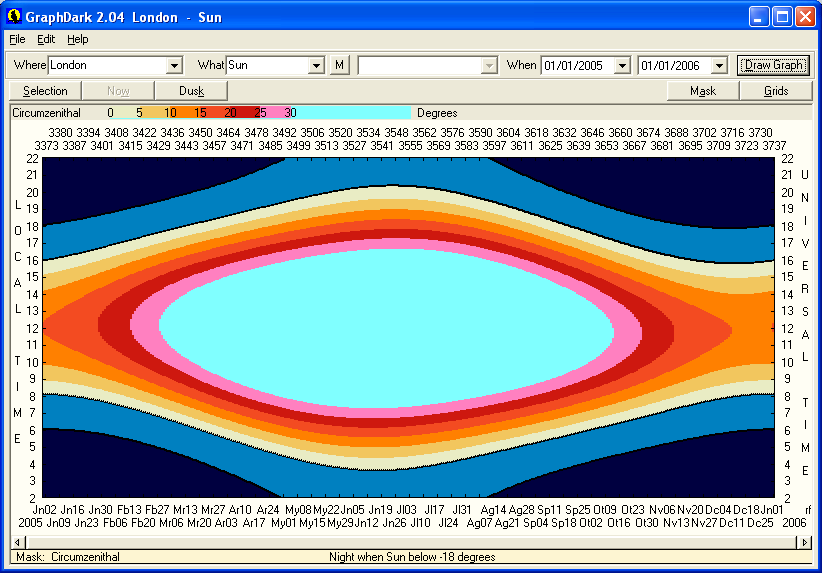This screenshot has height=573, width=822.
Task: Click the Mask button
Action: [703, 91]
